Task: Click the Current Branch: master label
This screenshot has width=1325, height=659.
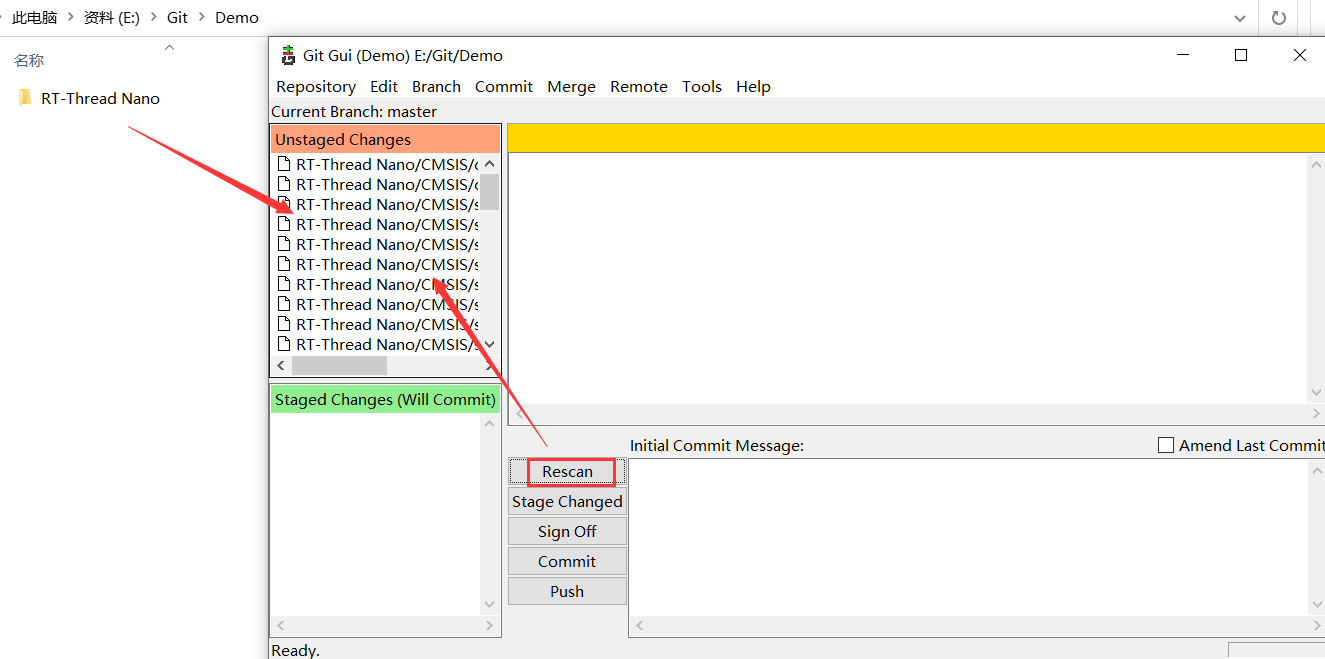Action: pos(354,112)
